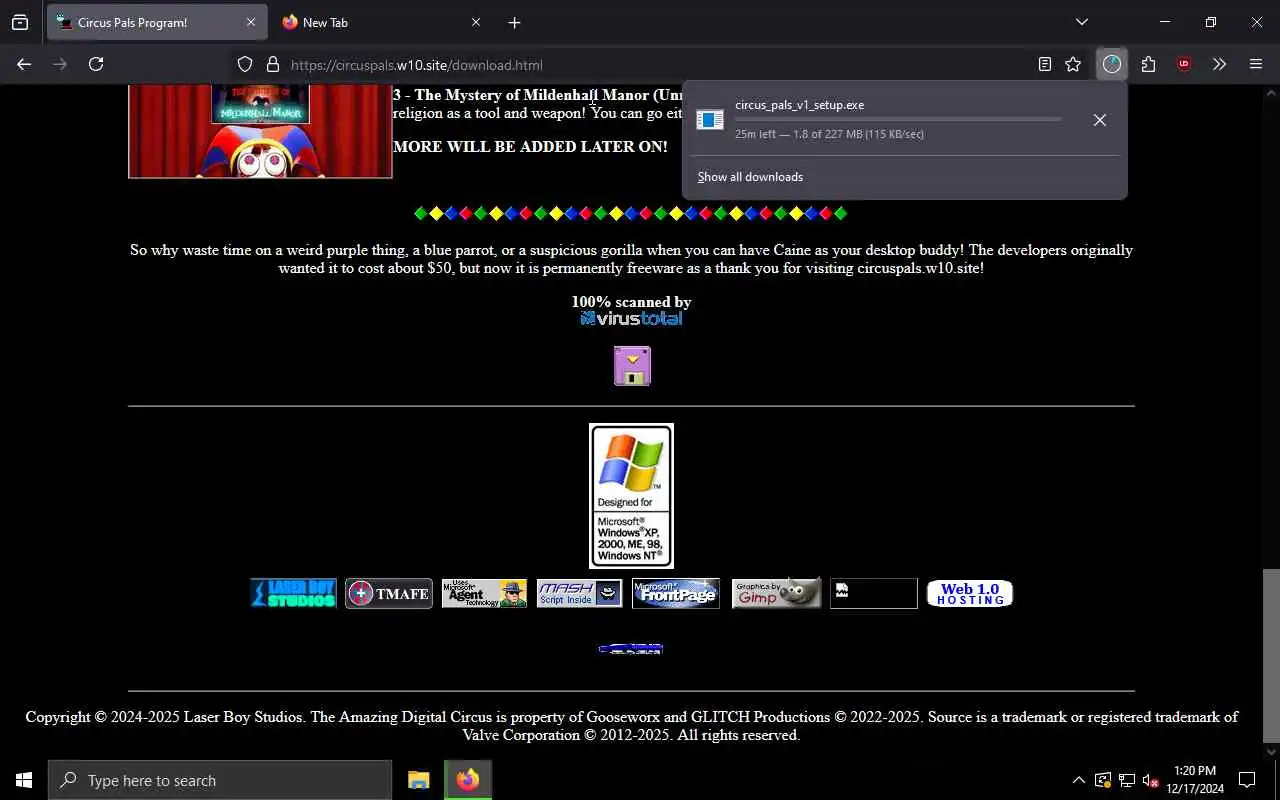Open the tracking protection shield icon

point(245,65)
